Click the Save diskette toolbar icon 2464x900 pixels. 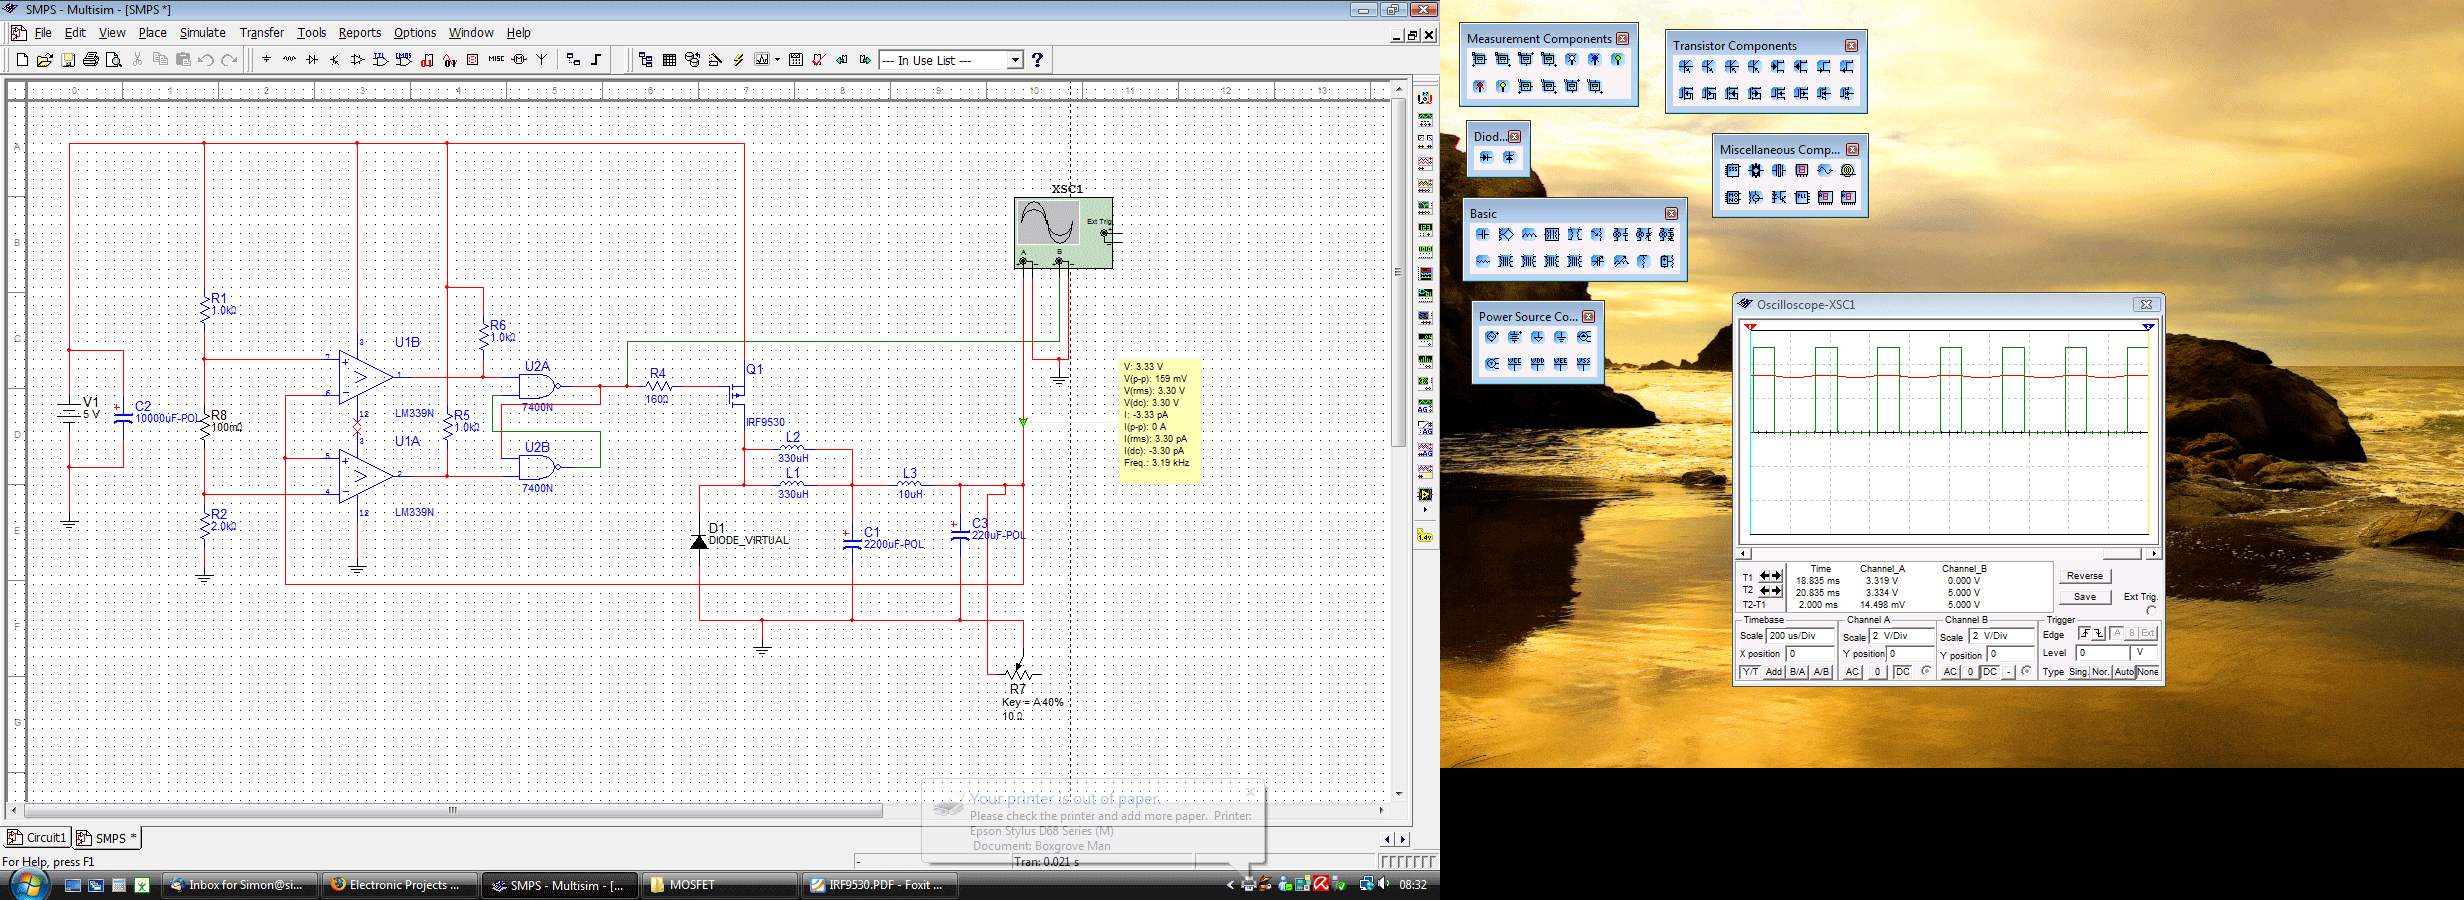point(68,60)
